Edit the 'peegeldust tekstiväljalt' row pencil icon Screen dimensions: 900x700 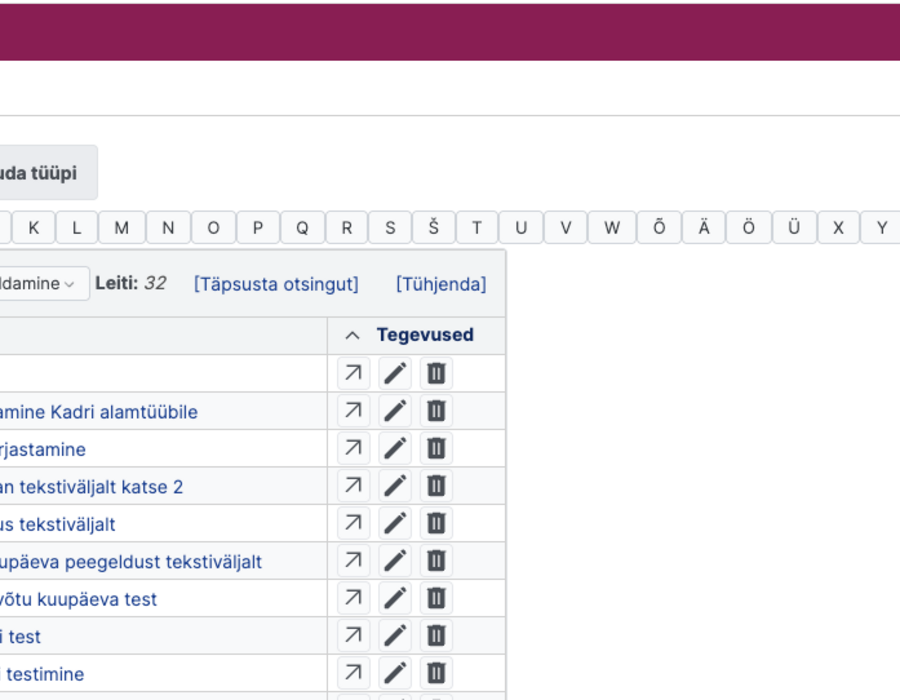tap(395, 561)
